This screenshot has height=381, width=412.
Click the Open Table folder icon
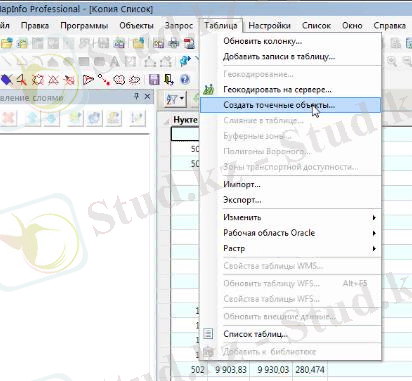7,43
